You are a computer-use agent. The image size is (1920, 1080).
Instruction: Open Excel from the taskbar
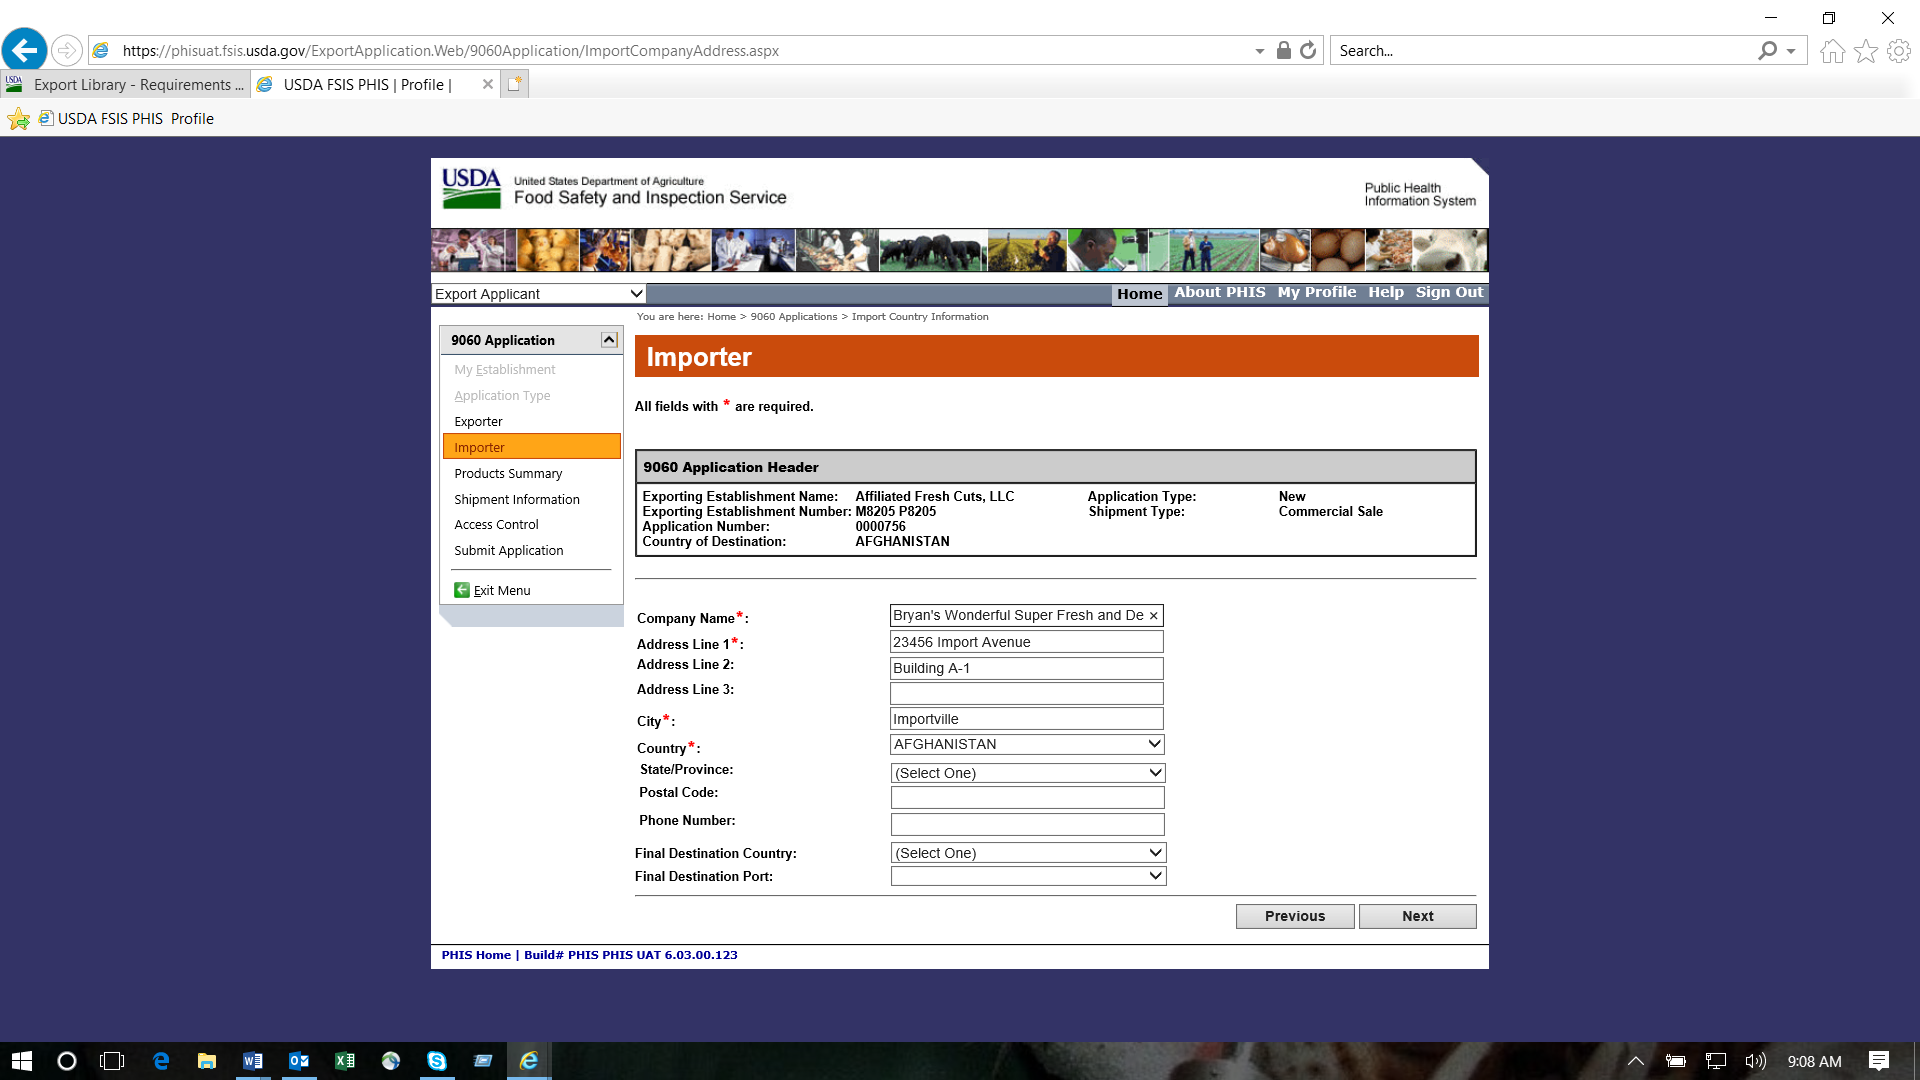pos(345,1061)
